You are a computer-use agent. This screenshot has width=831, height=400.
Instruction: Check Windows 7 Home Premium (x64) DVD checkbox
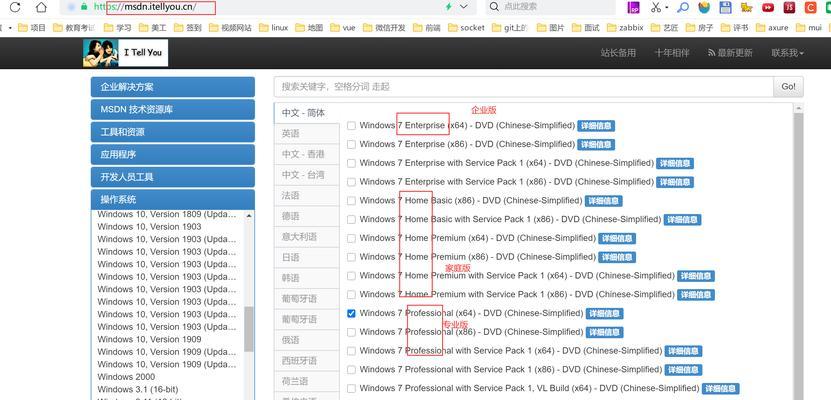pos(351,238)
